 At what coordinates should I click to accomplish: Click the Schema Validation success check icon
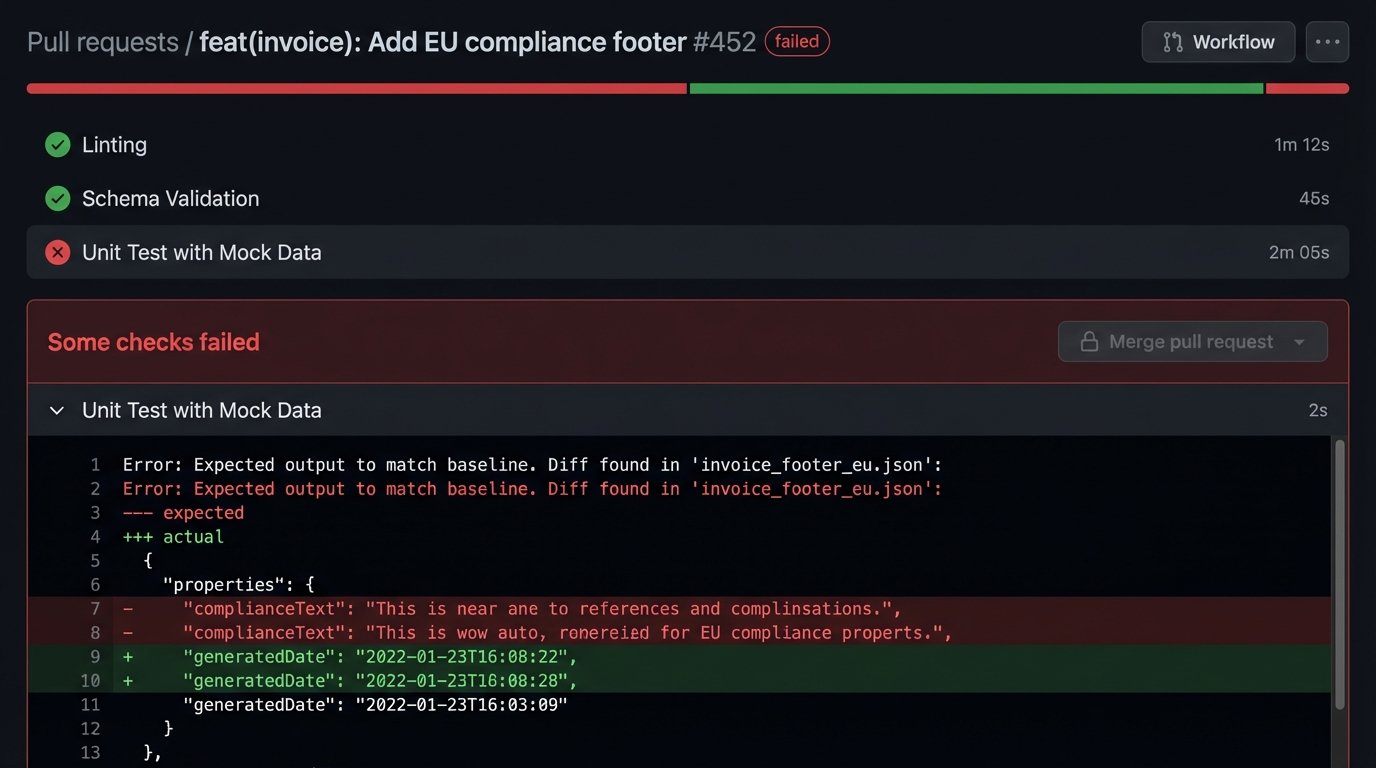pos(58,199)
